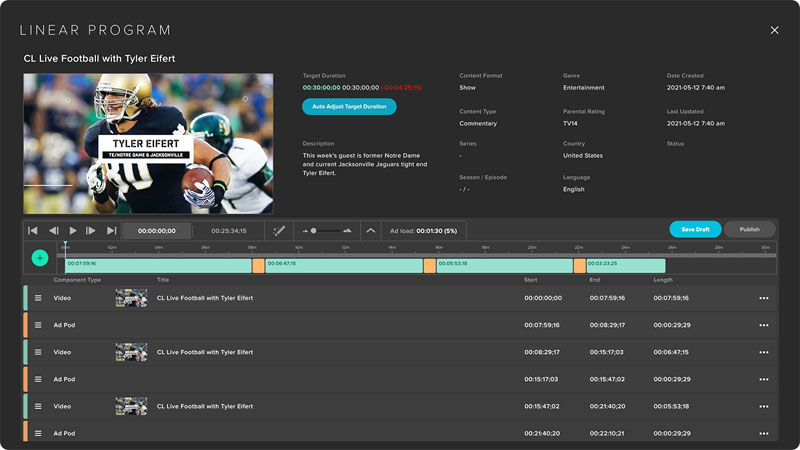The width and height of the screenshot is (800, 450).
Task: Open more options for the 00:07:59;16 Ad Pod
Action: pyautogui.click(x=764, y=325)
